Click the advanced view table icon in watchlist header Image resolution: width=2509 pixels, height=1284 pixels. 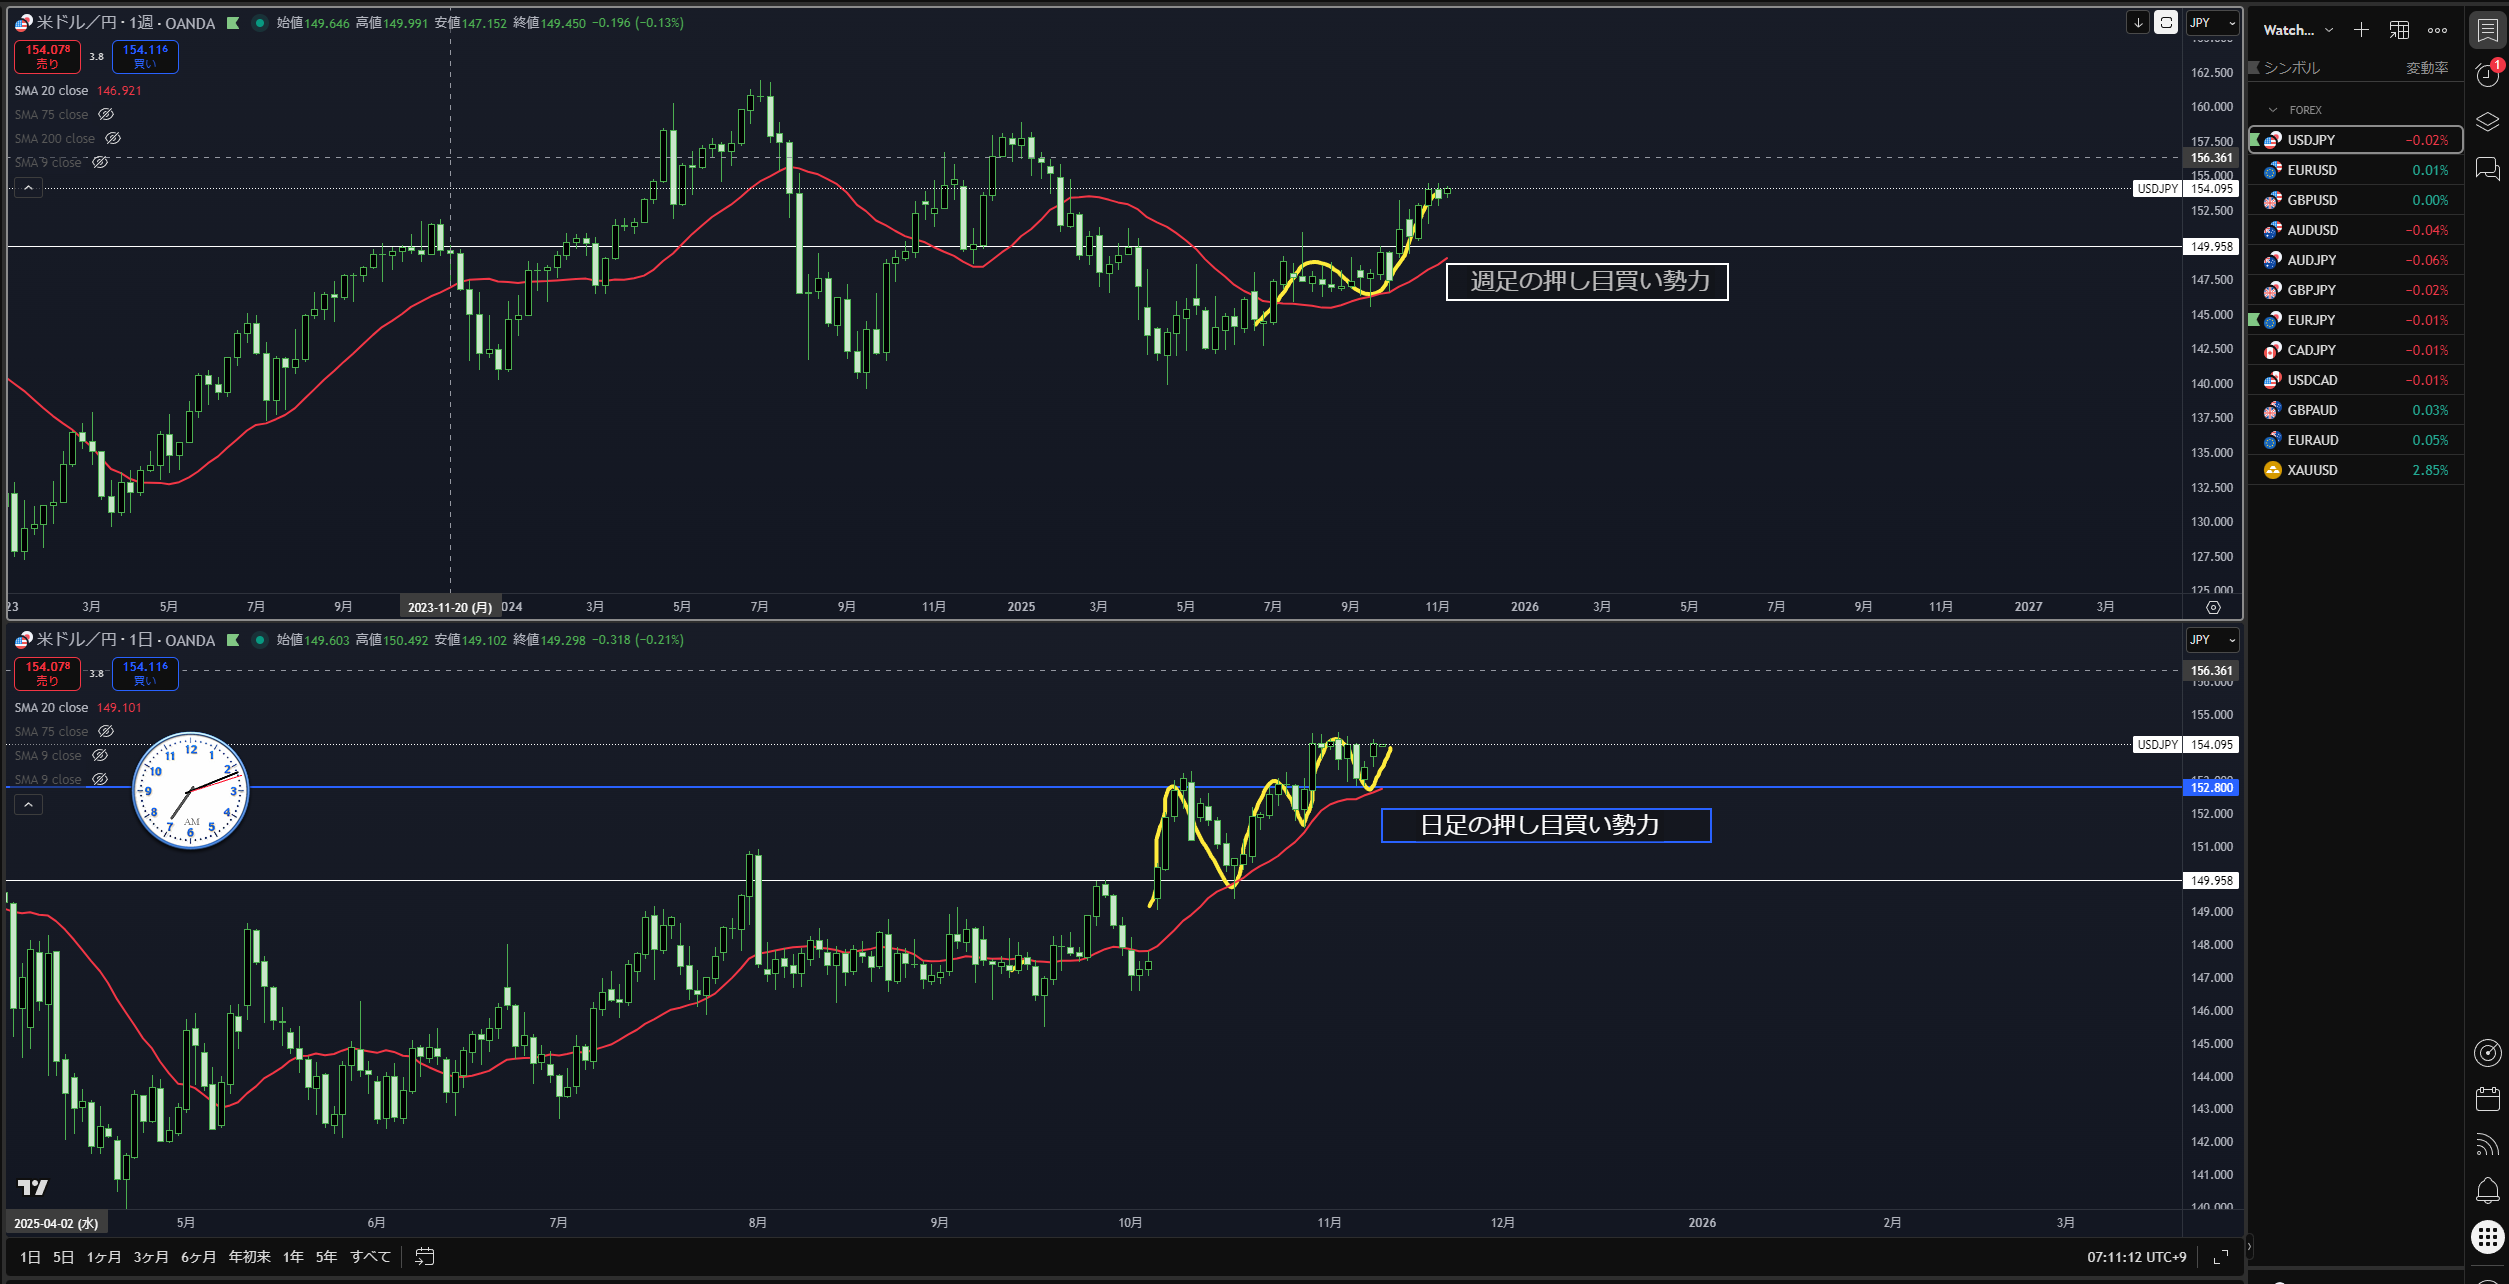[2399, 30]
